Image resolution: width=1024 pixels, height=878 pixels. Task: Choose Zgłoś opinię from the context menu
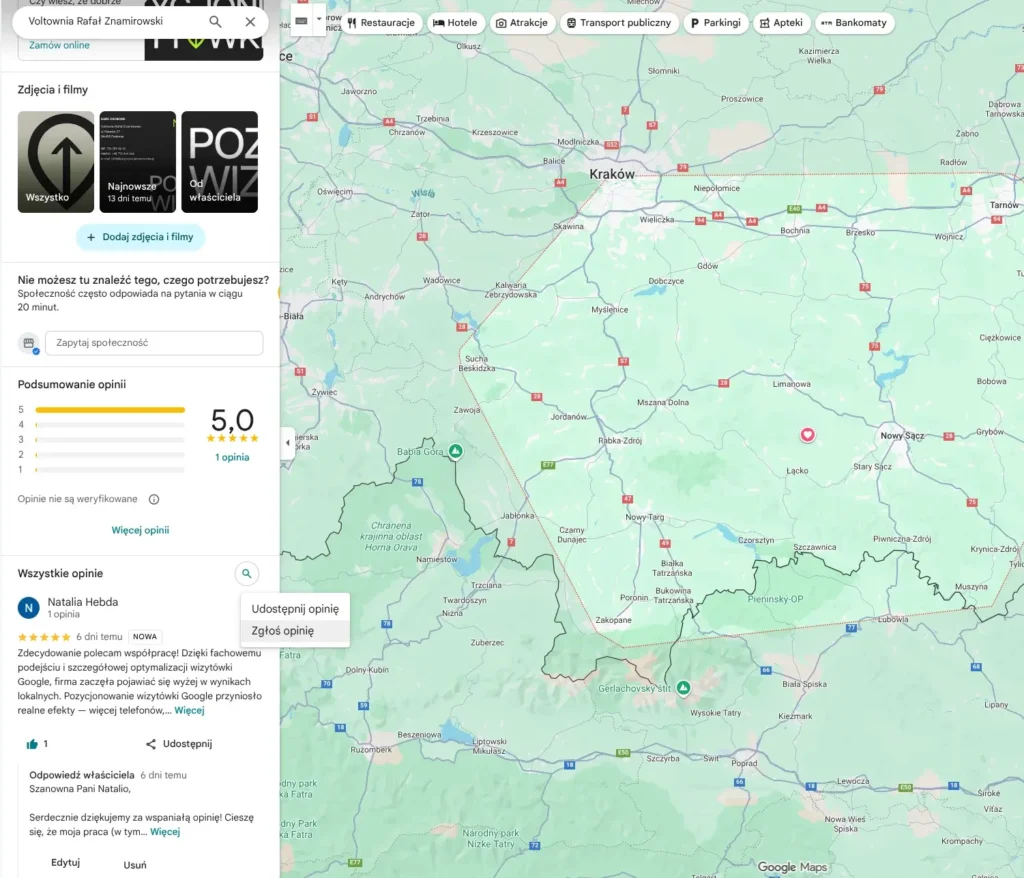click(283, 631)
